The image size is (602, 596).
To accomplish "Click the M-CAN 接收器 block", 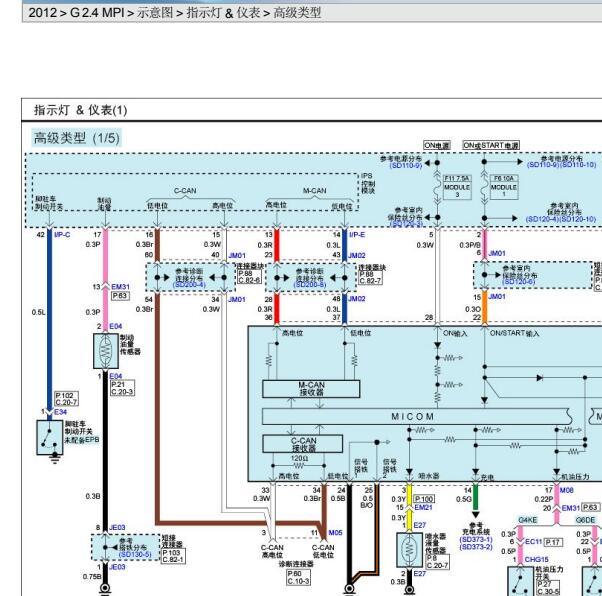I will point(311,389).
